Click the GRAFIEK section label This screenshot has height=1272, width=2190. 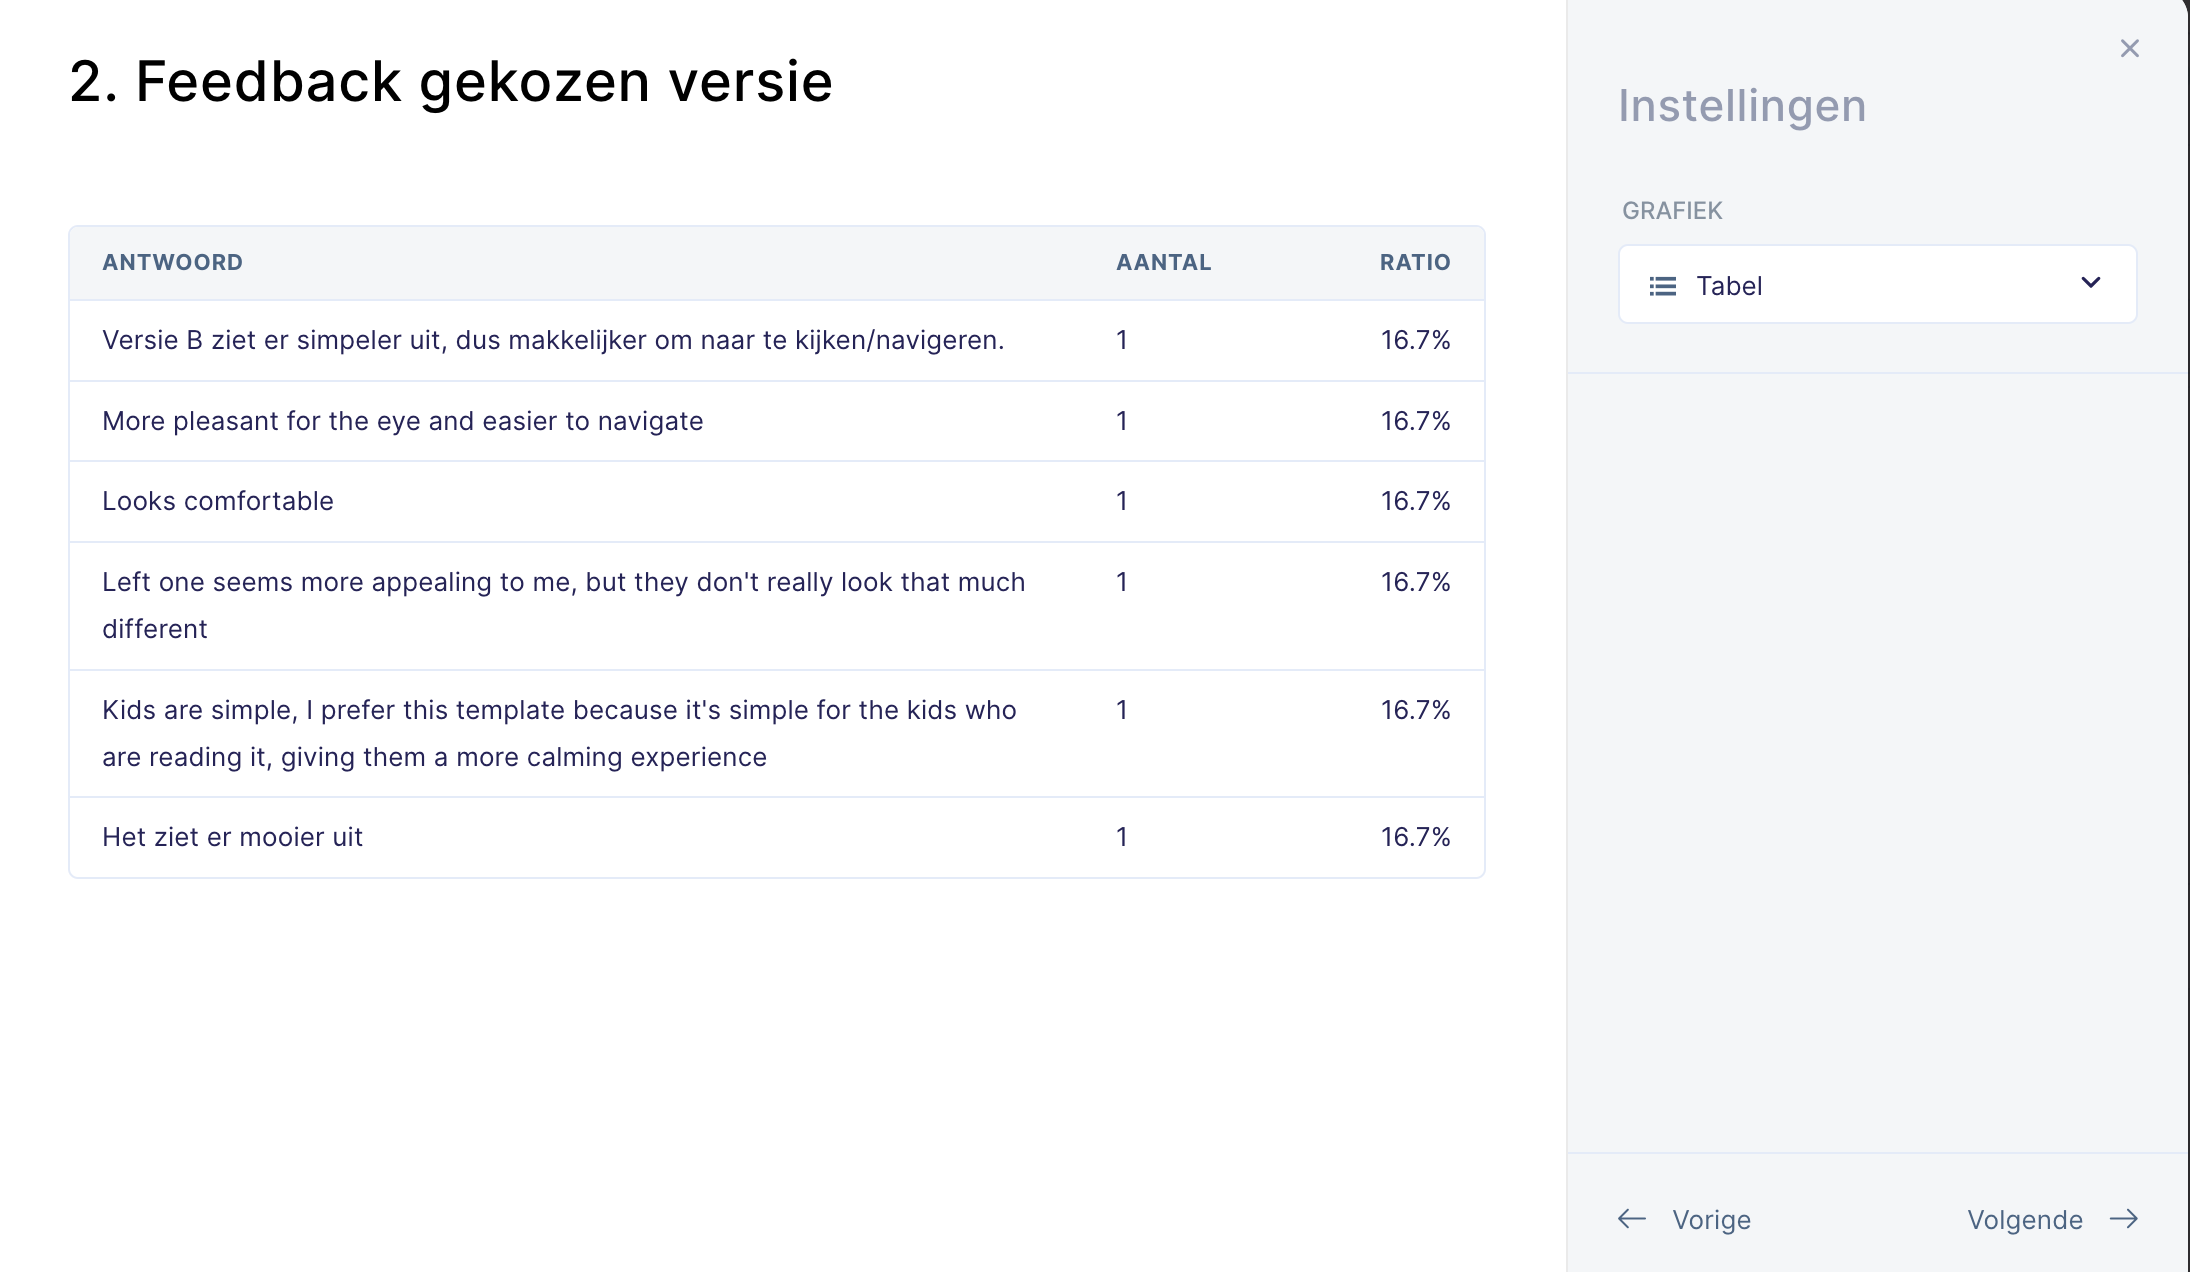(x=1672, y=211)
